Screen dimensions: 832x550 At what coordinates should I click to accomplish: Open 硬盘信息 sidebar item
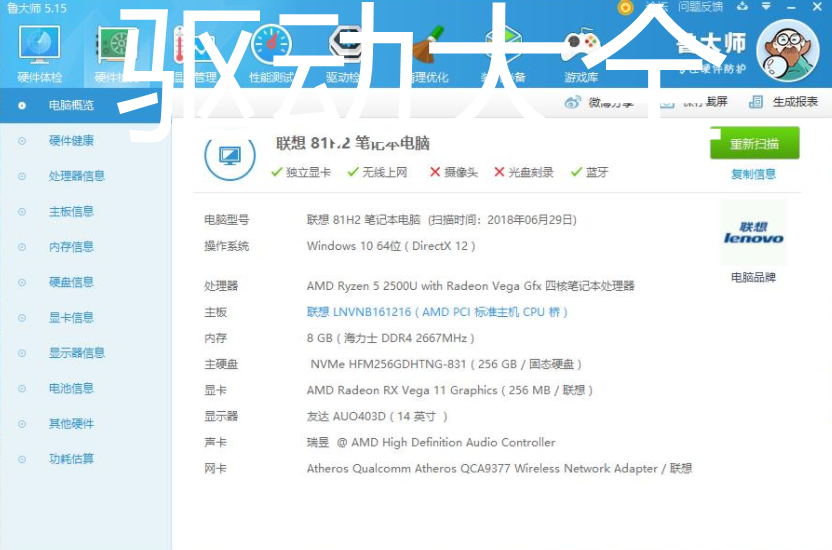point(71,282)
